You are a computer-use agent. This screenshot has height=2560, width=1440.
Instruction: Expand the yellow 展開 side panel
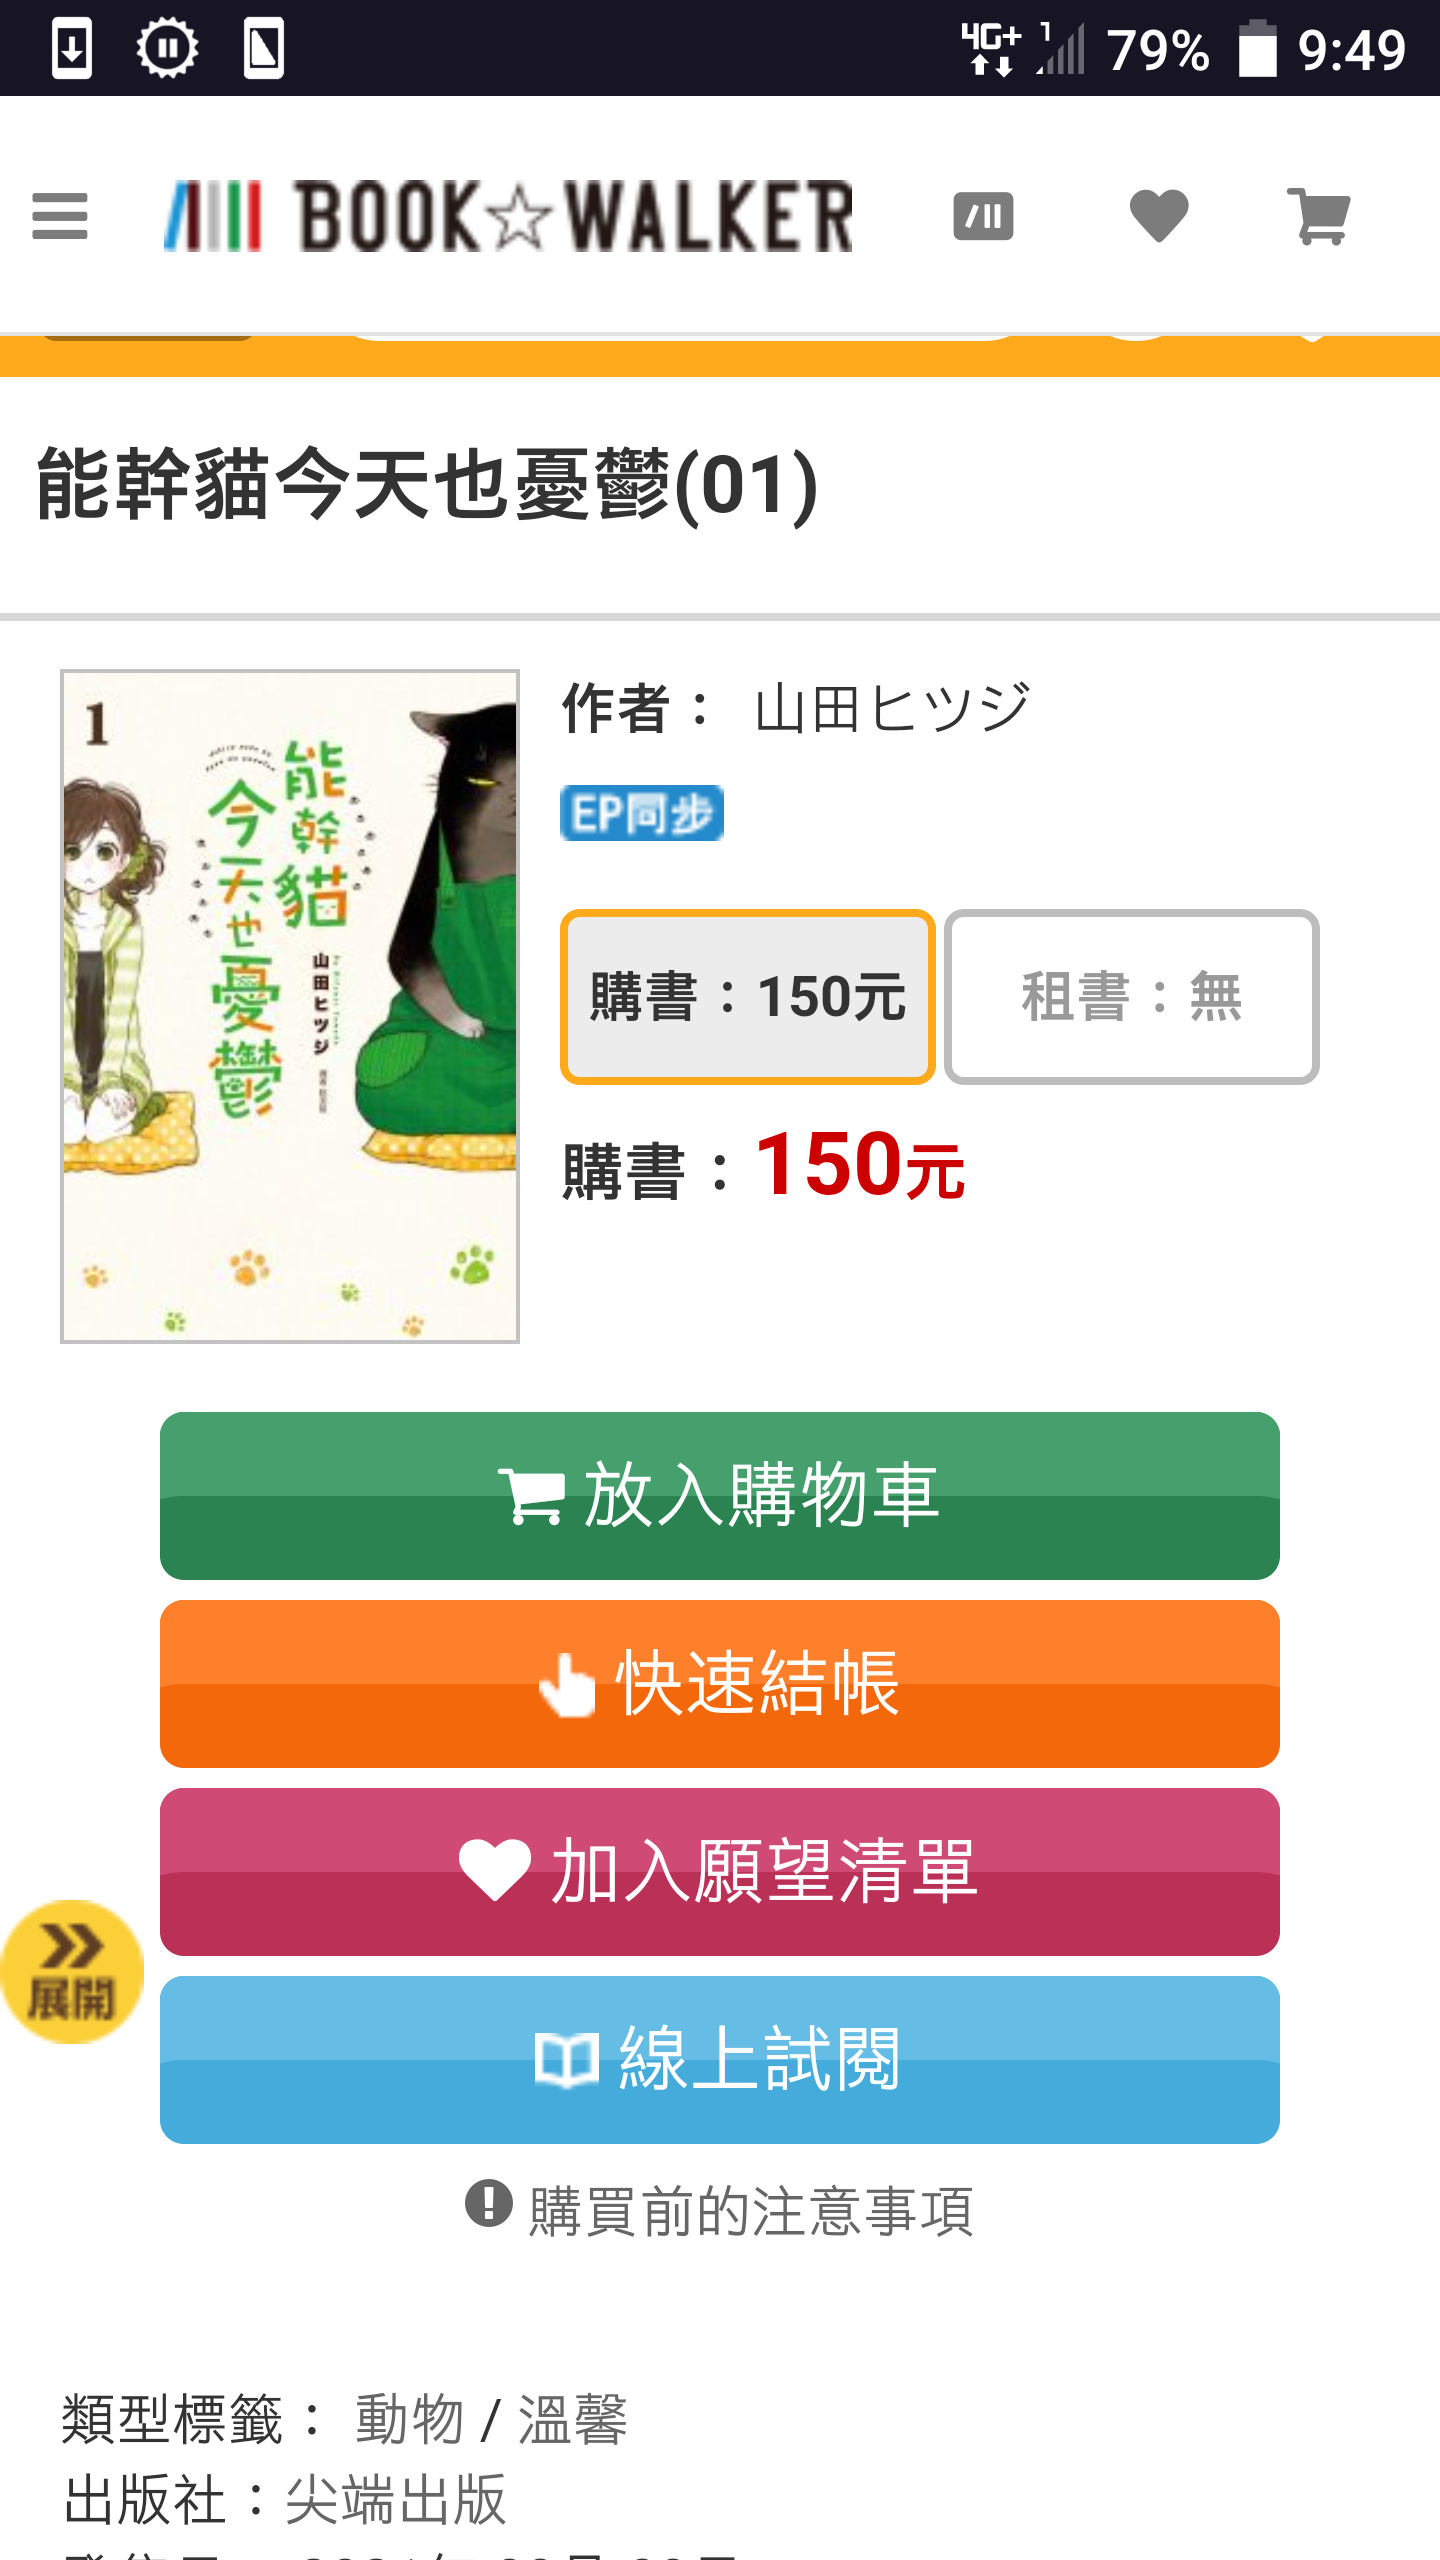coord(72,1972)
